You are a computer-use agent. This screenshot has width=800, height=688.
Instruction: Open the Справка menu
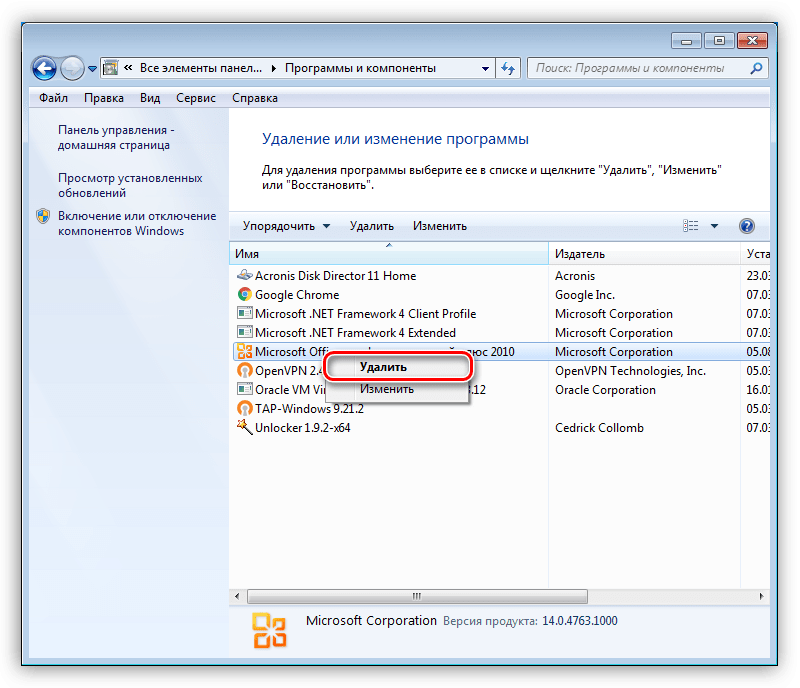tap(255, 98)
